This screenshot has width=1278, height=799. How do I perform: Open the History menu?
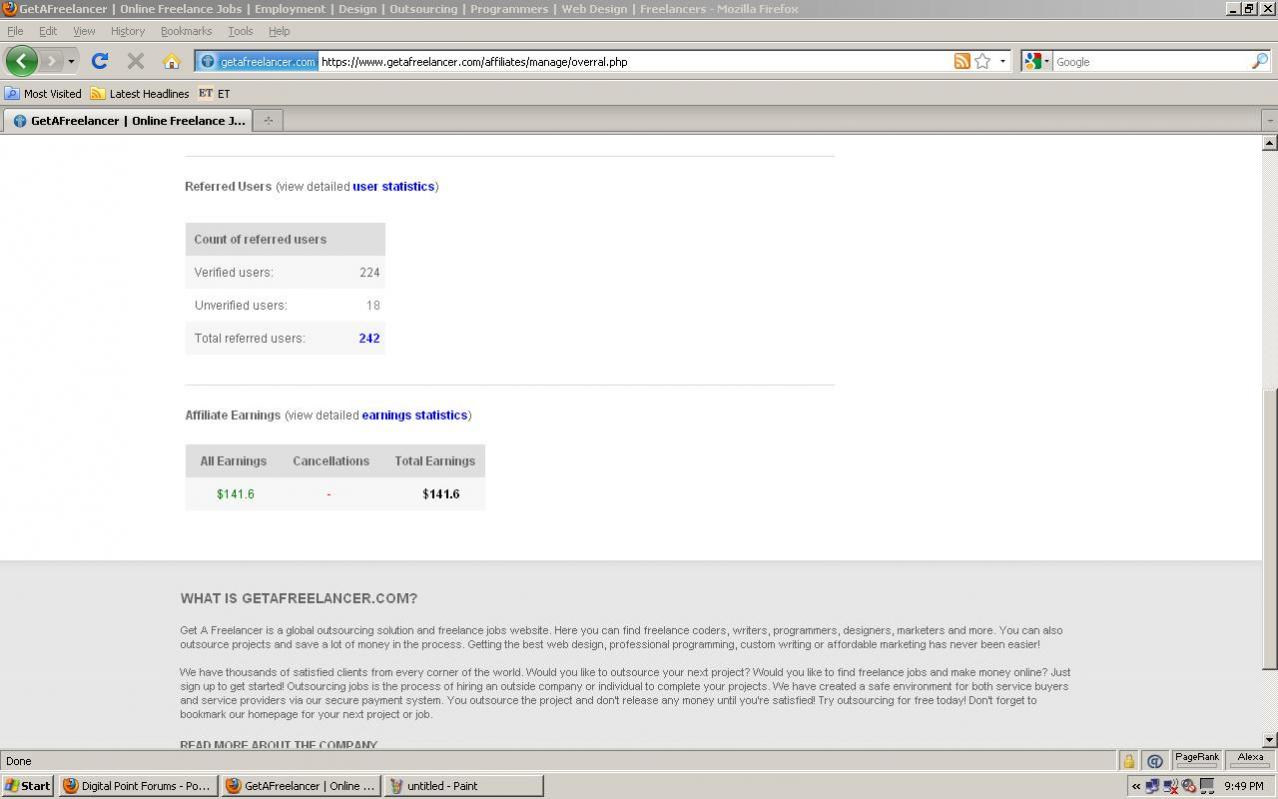pyautogui.click(x=128, y=31)
